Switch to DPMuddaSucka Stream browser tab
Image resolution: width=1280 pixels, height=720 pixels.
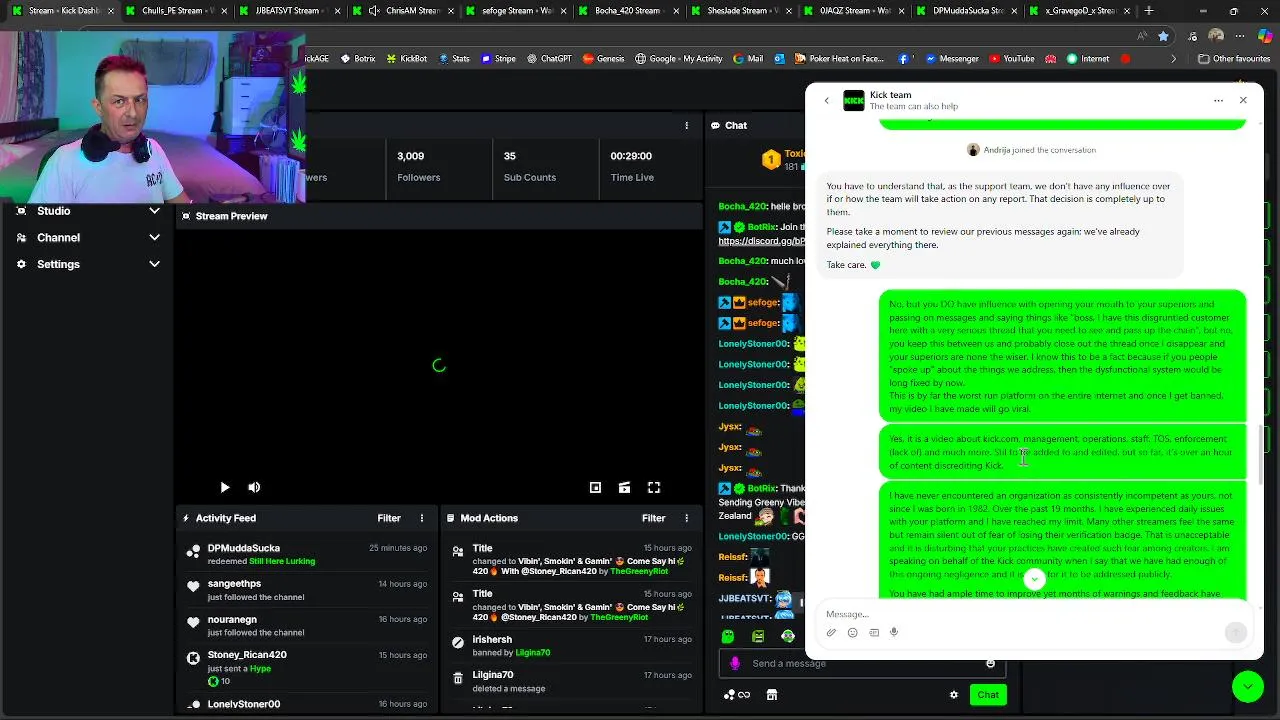969,11
